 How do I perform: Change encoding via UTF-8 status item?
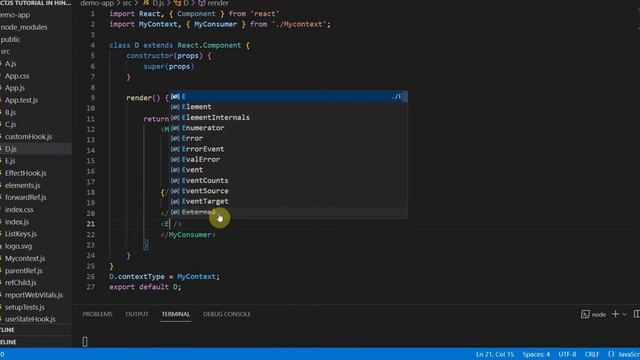(567, 354)
